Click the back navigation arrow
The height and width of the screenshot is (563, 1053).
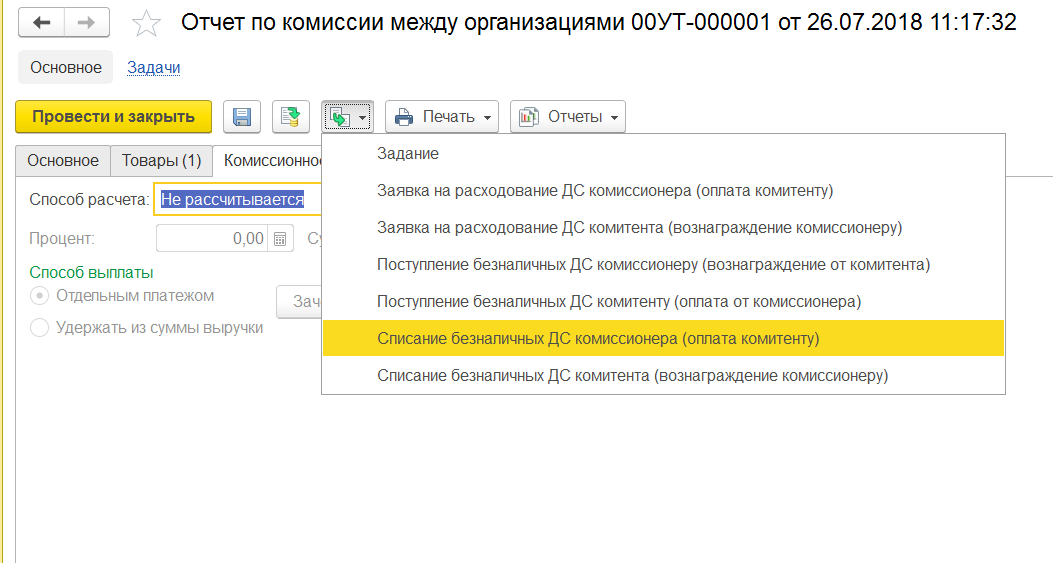42,23
